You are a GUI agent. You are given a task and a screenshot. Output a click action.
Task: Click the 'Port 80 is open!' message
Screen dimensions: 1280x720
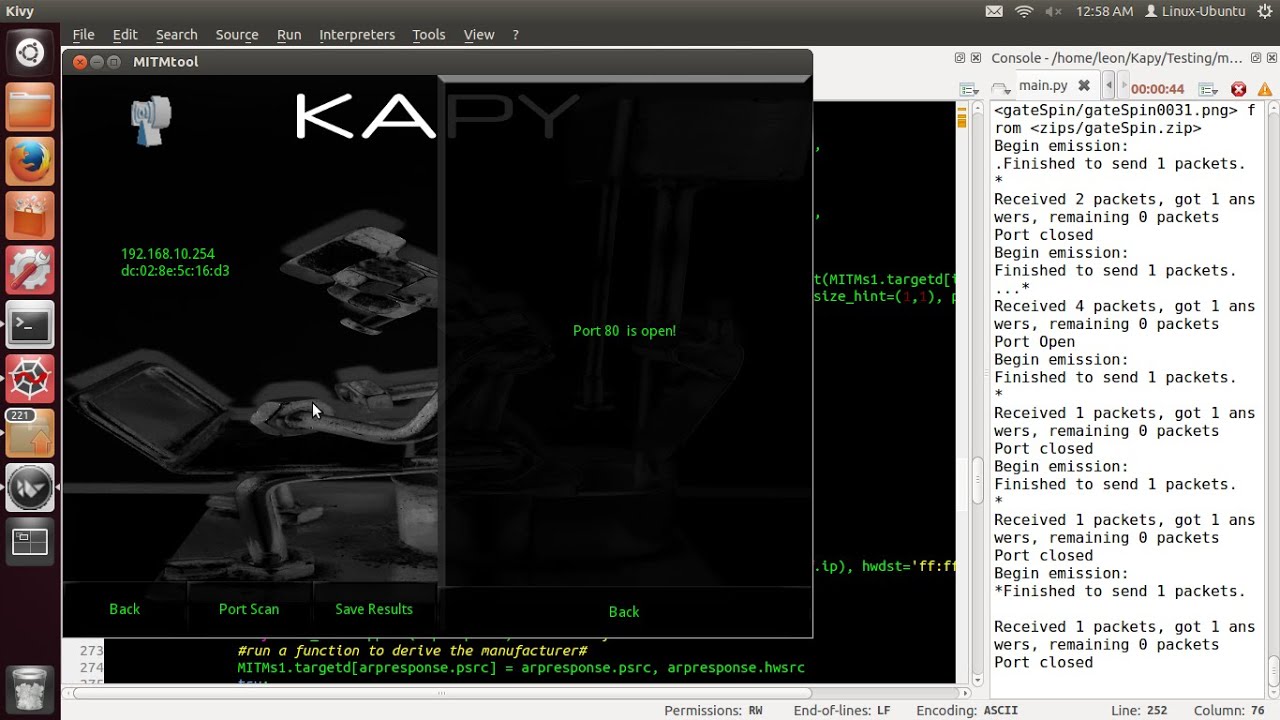tap(624, 331)
